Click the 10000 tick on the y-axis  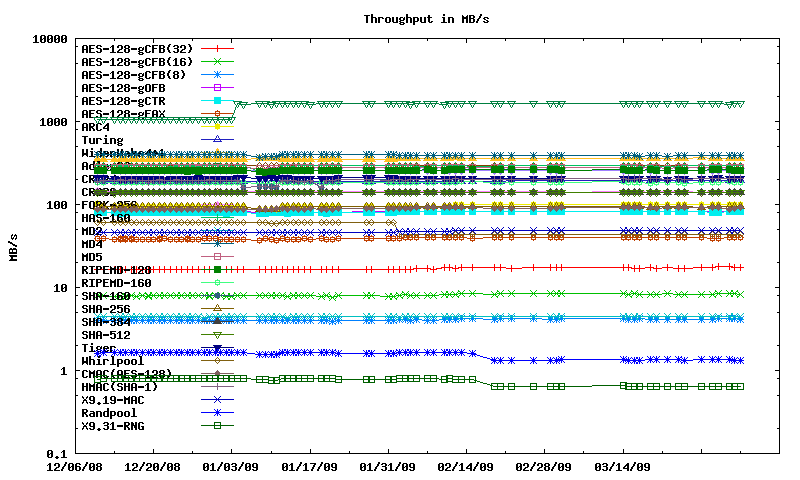point(48,39)
